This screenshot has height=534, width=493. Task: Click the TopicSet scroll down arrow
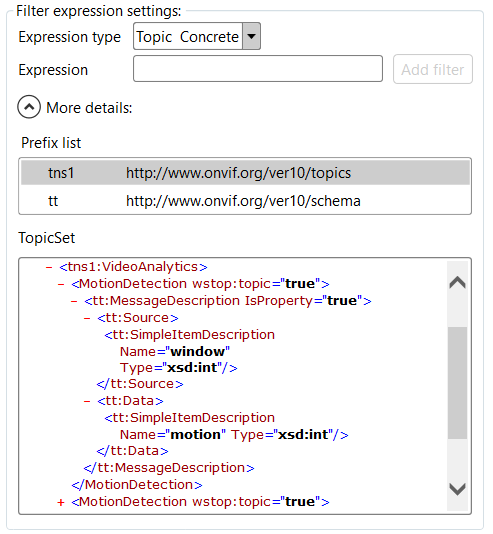tap(457, 489)
